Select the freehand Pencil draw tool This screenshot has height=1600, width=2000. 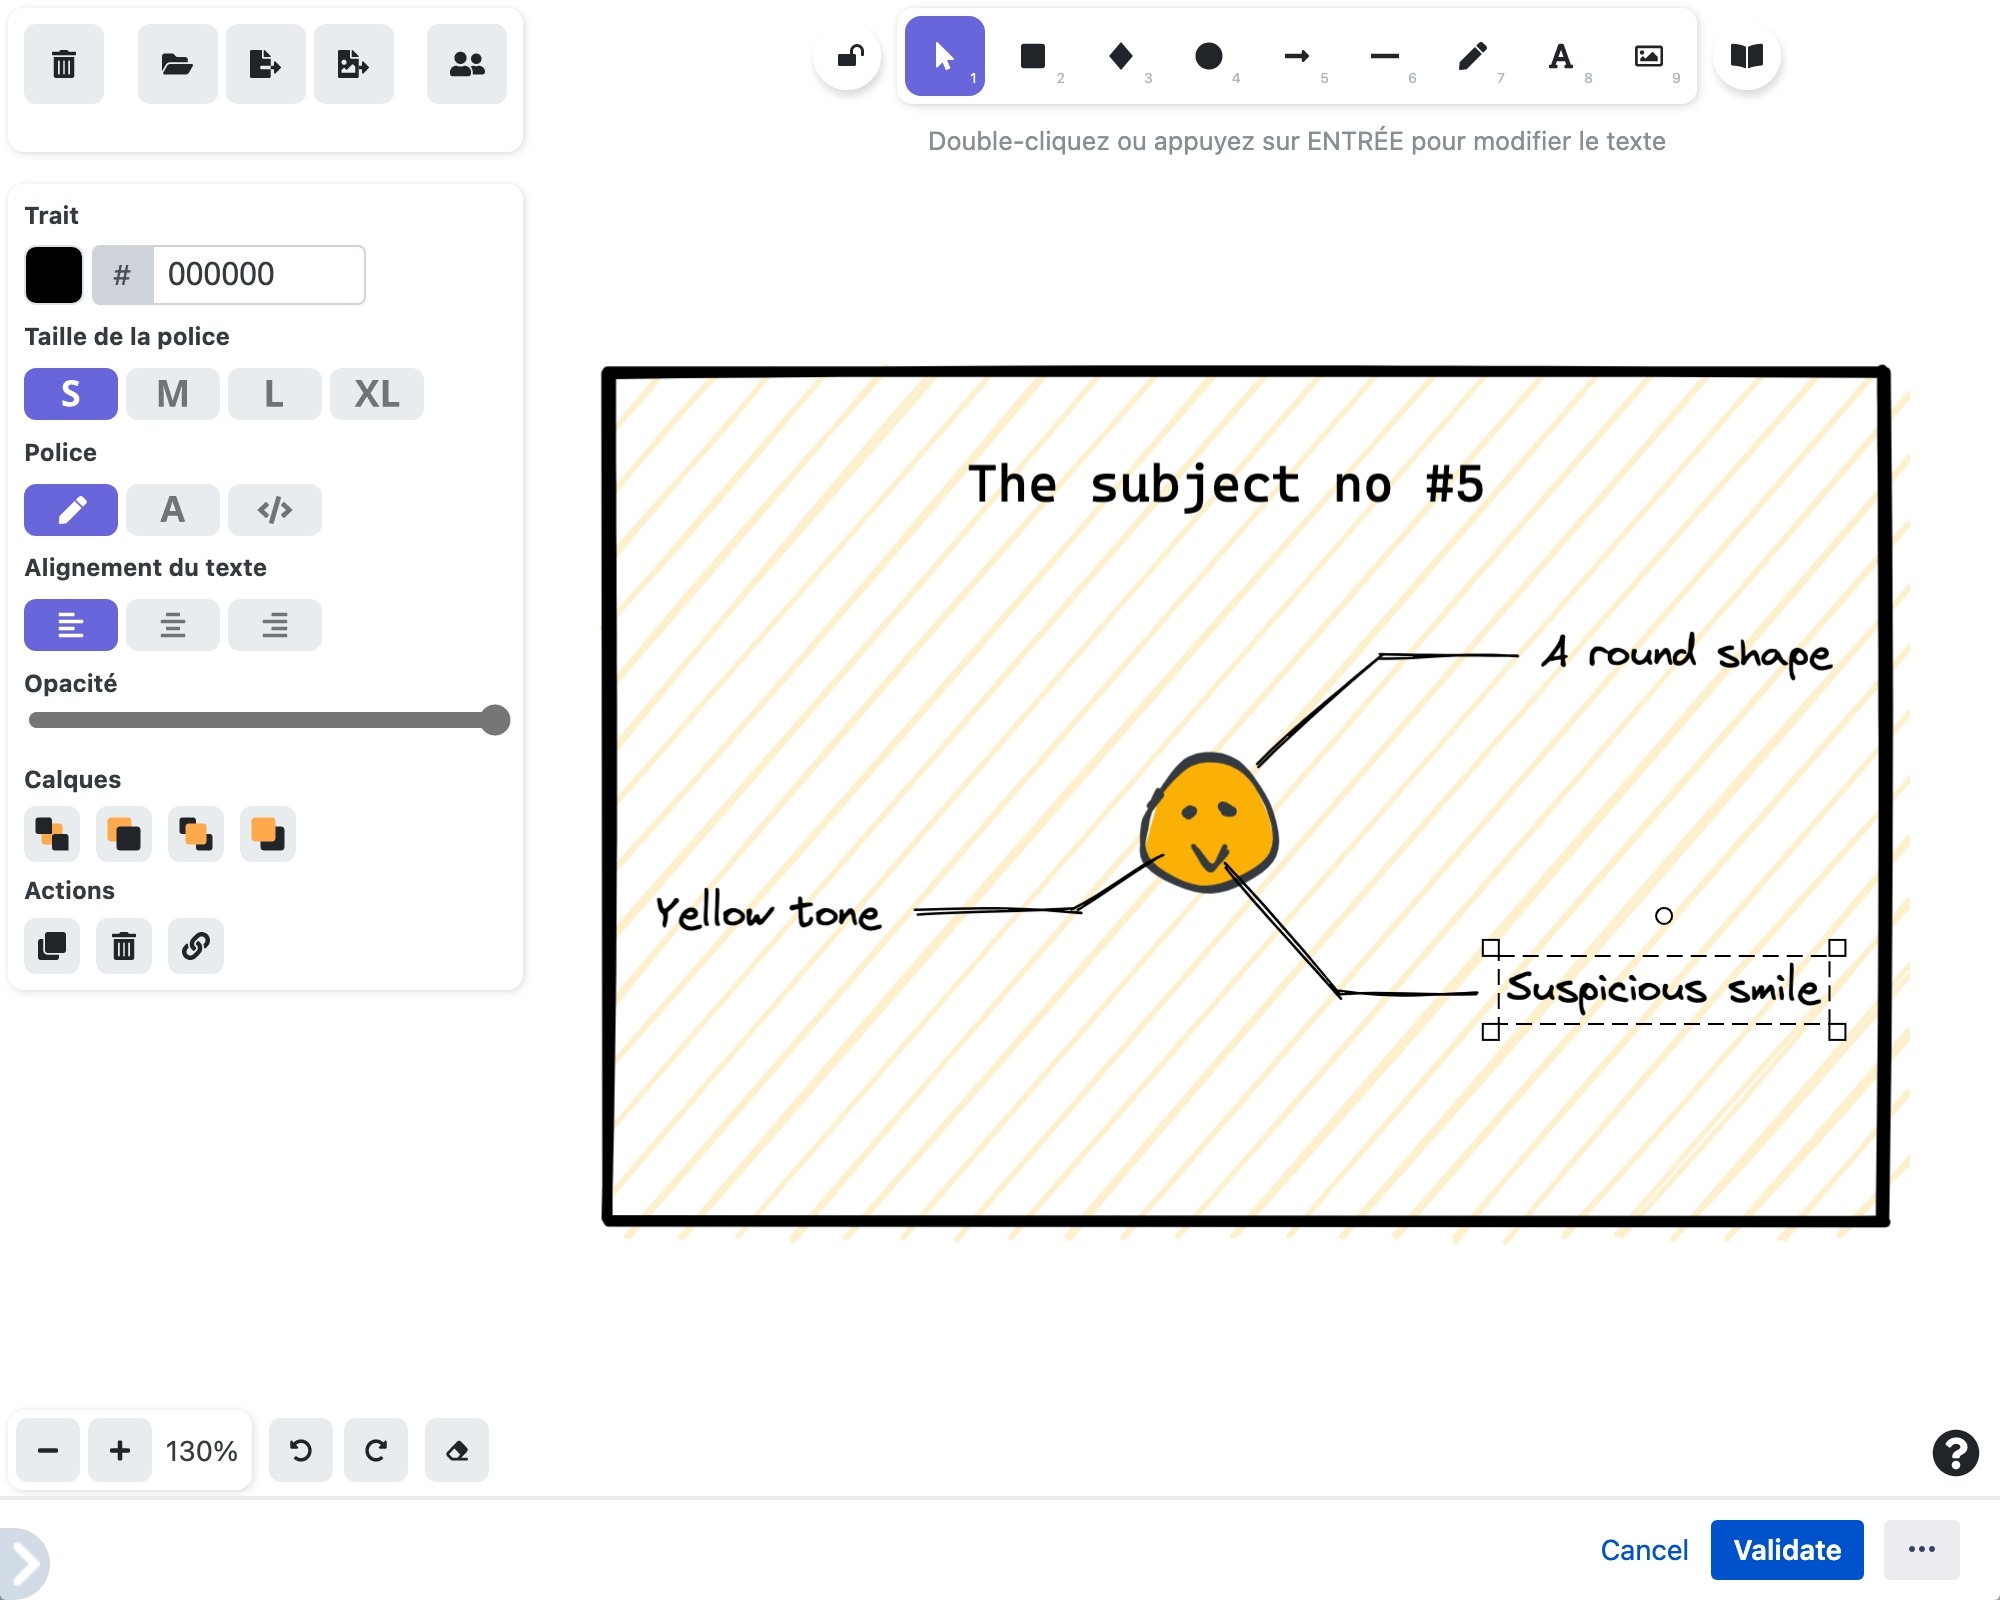[x=1472, y=56]
